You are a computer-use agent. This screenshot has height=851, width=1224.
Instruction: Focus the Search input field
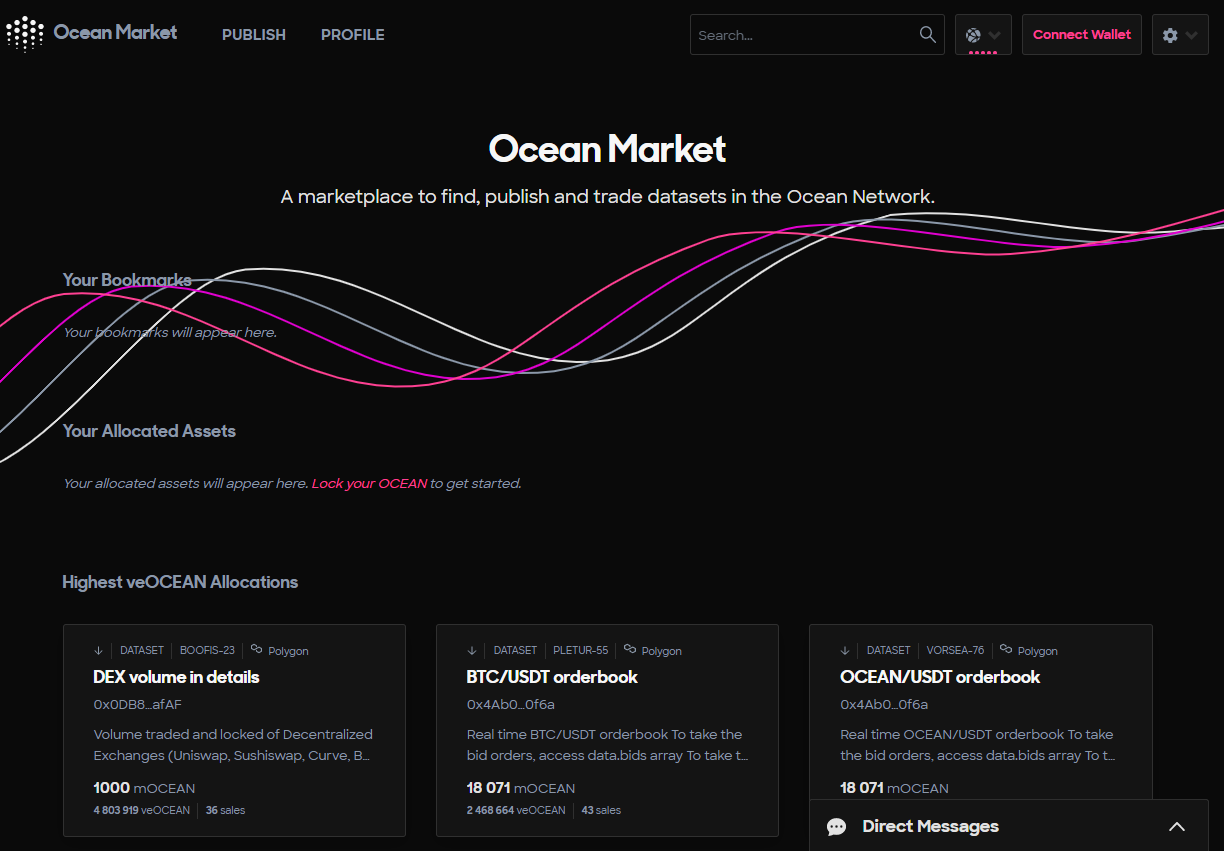(x=805, y=35)
